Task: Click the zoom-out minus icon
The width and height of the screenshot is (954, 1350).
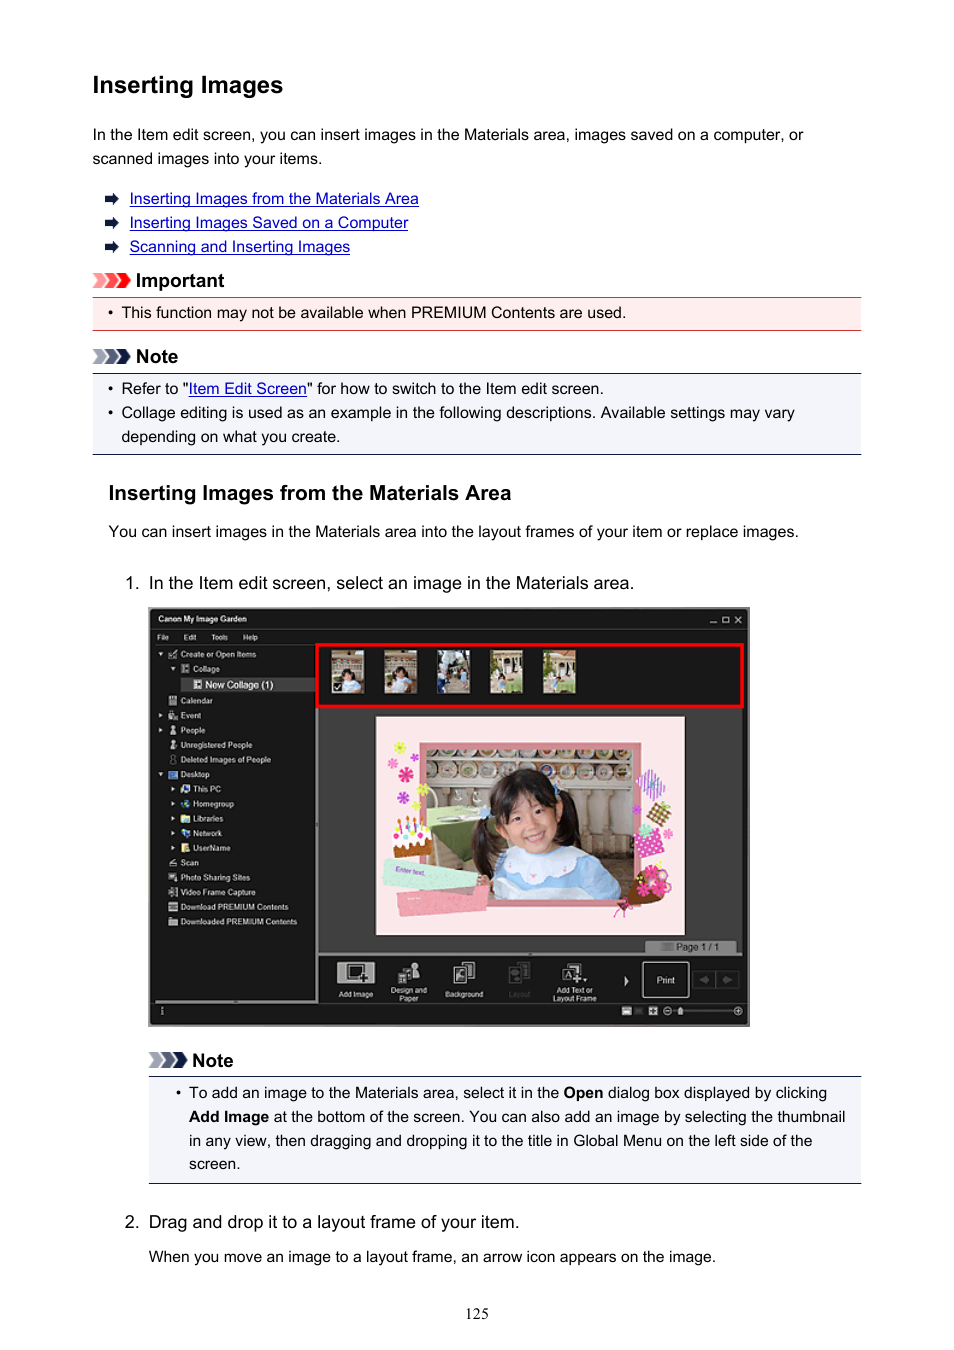Action: 667,1011
